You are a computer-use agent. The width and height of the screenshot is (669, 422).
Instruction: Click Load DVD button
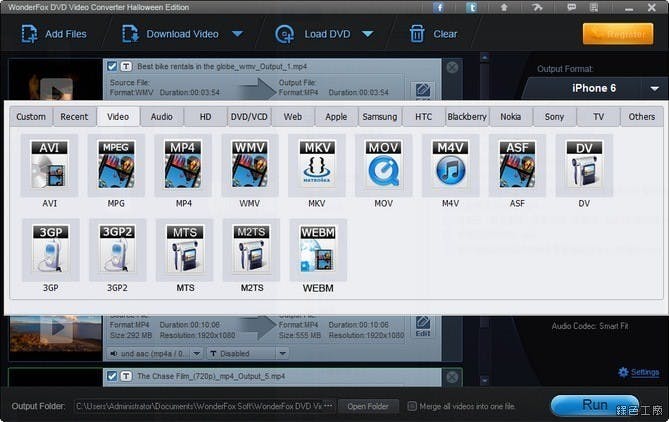[x=313, y=34]
